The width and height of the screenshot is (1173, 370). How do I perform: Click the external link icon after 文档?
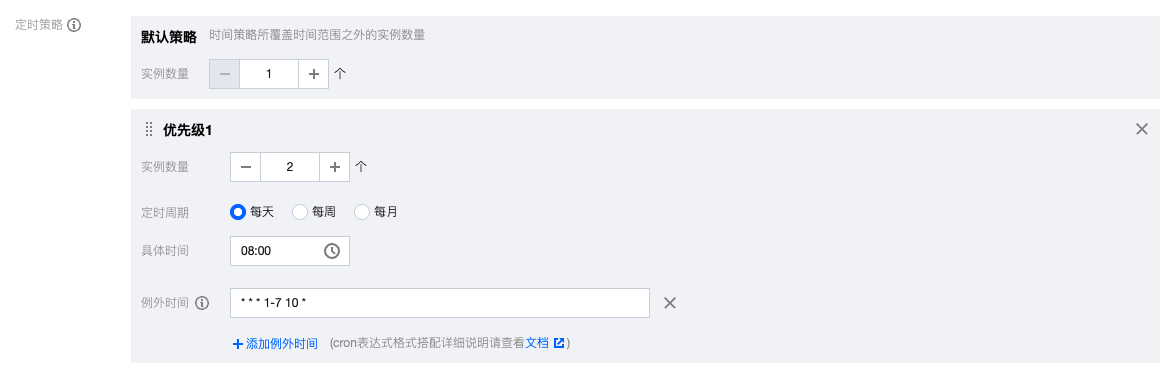(x=559, y=343)
